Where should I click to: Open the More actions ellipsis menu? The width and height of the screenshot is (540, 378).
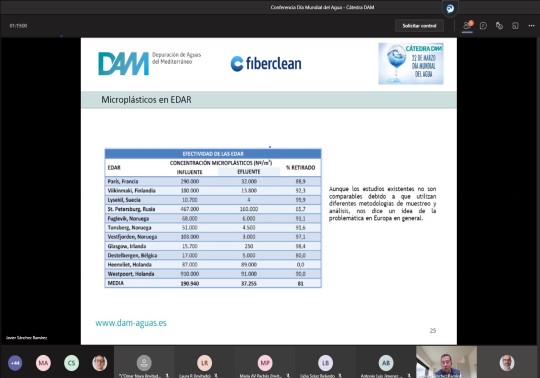(x=531, y=26)
